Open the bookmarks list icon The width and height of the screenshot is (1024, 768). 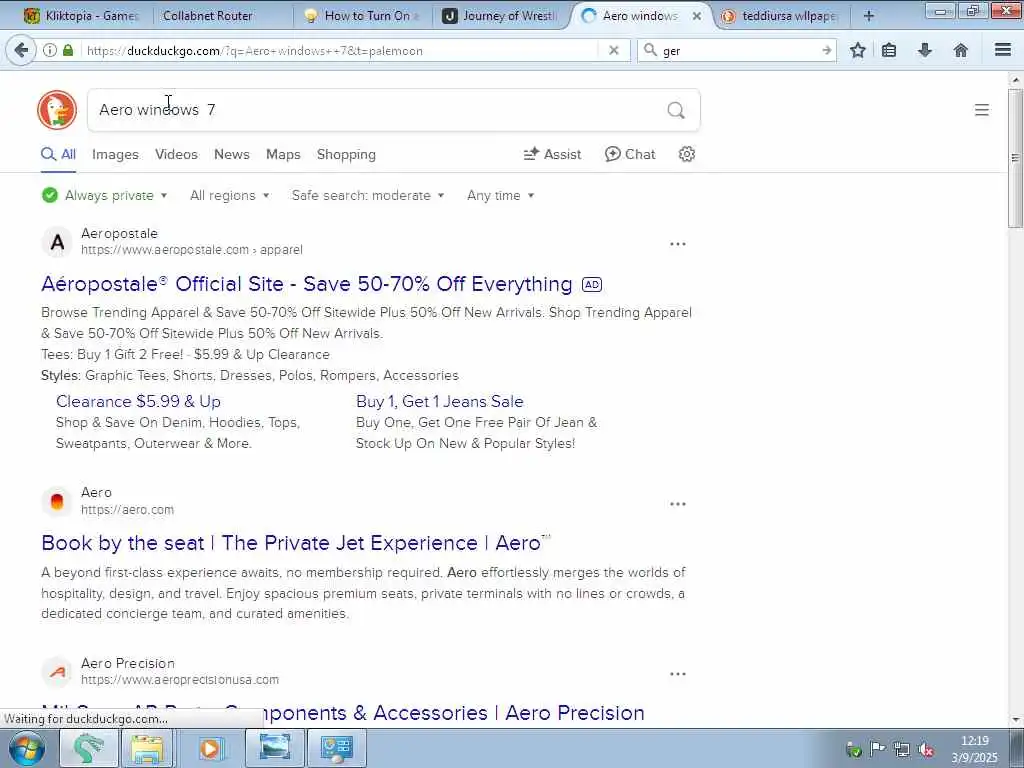(889, 50)
